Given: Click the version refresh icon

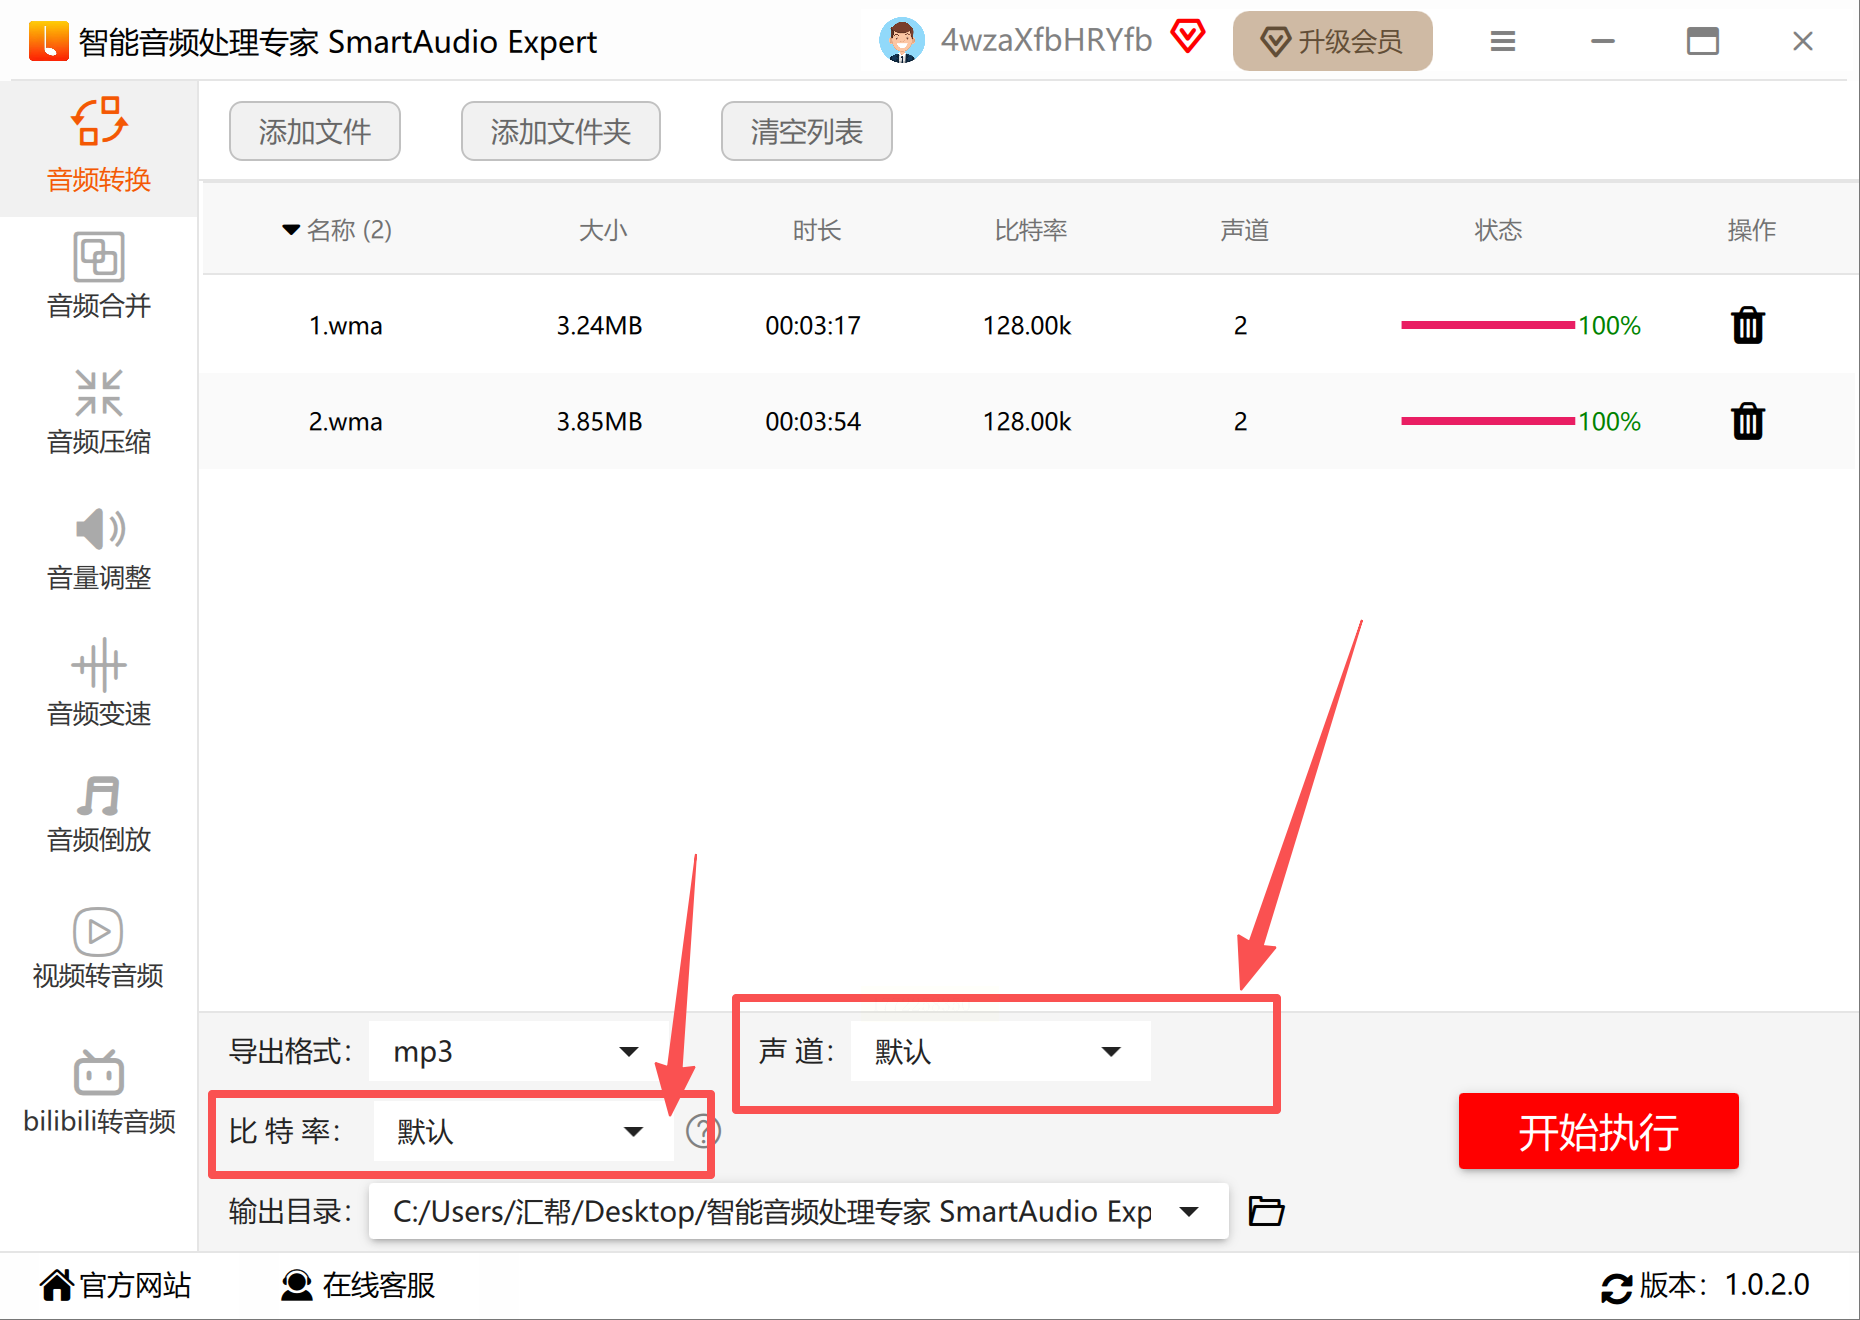Looking at the screenshot, I should click(x=1616, y=1287).
